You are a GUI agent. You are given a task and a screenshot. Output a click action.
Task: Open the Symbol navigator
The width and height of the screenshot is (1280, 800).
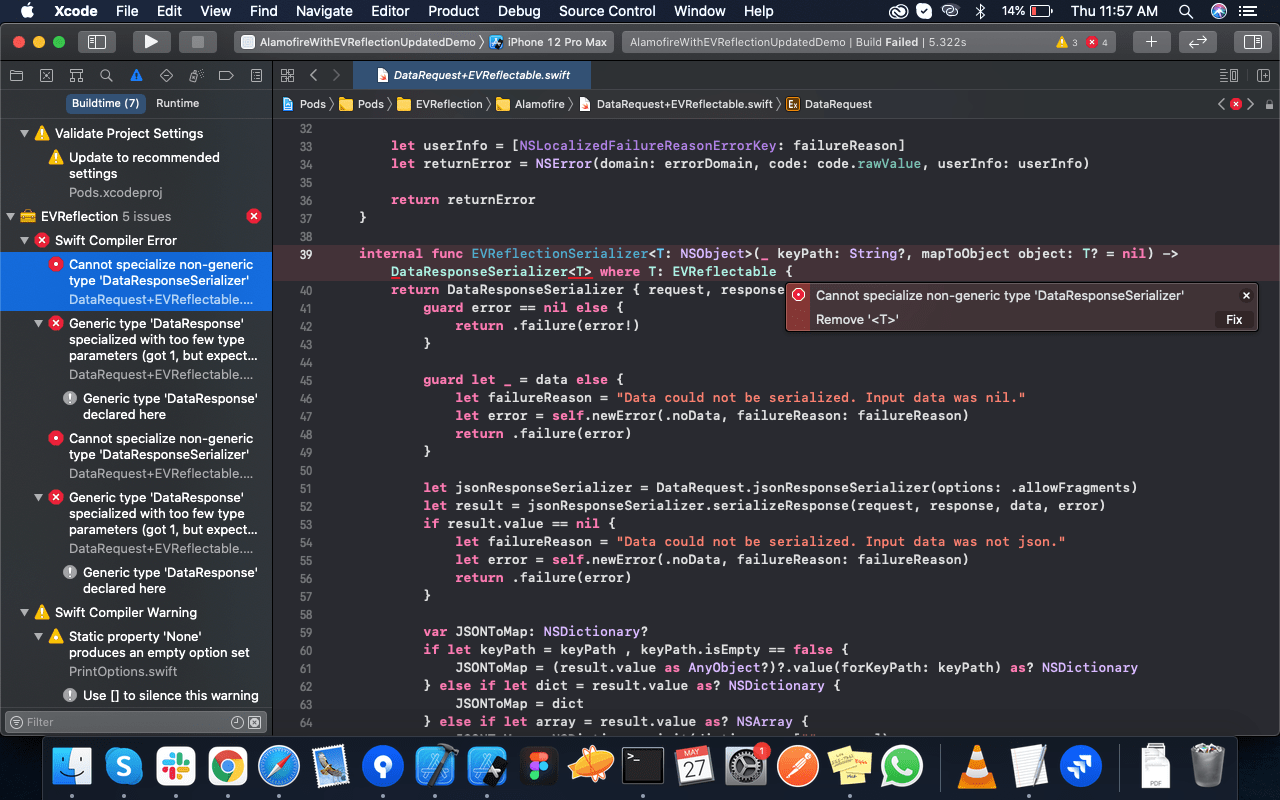coord(76,76)
